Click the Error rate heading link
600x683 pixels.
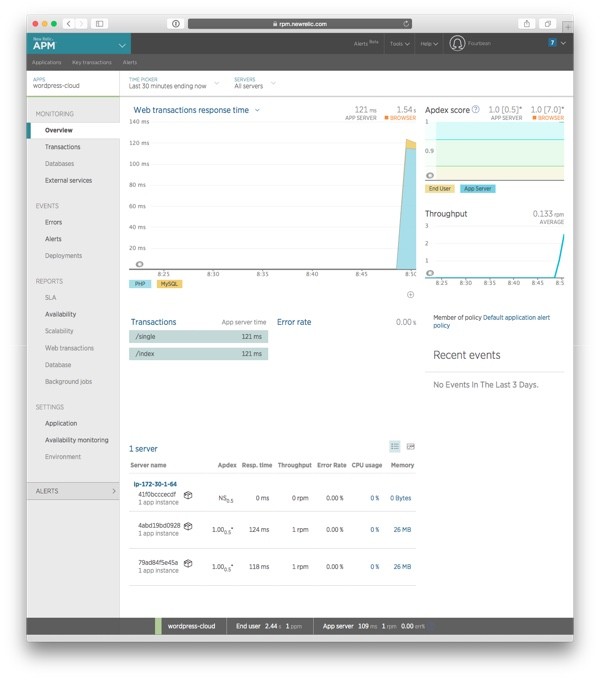(294, 322)
